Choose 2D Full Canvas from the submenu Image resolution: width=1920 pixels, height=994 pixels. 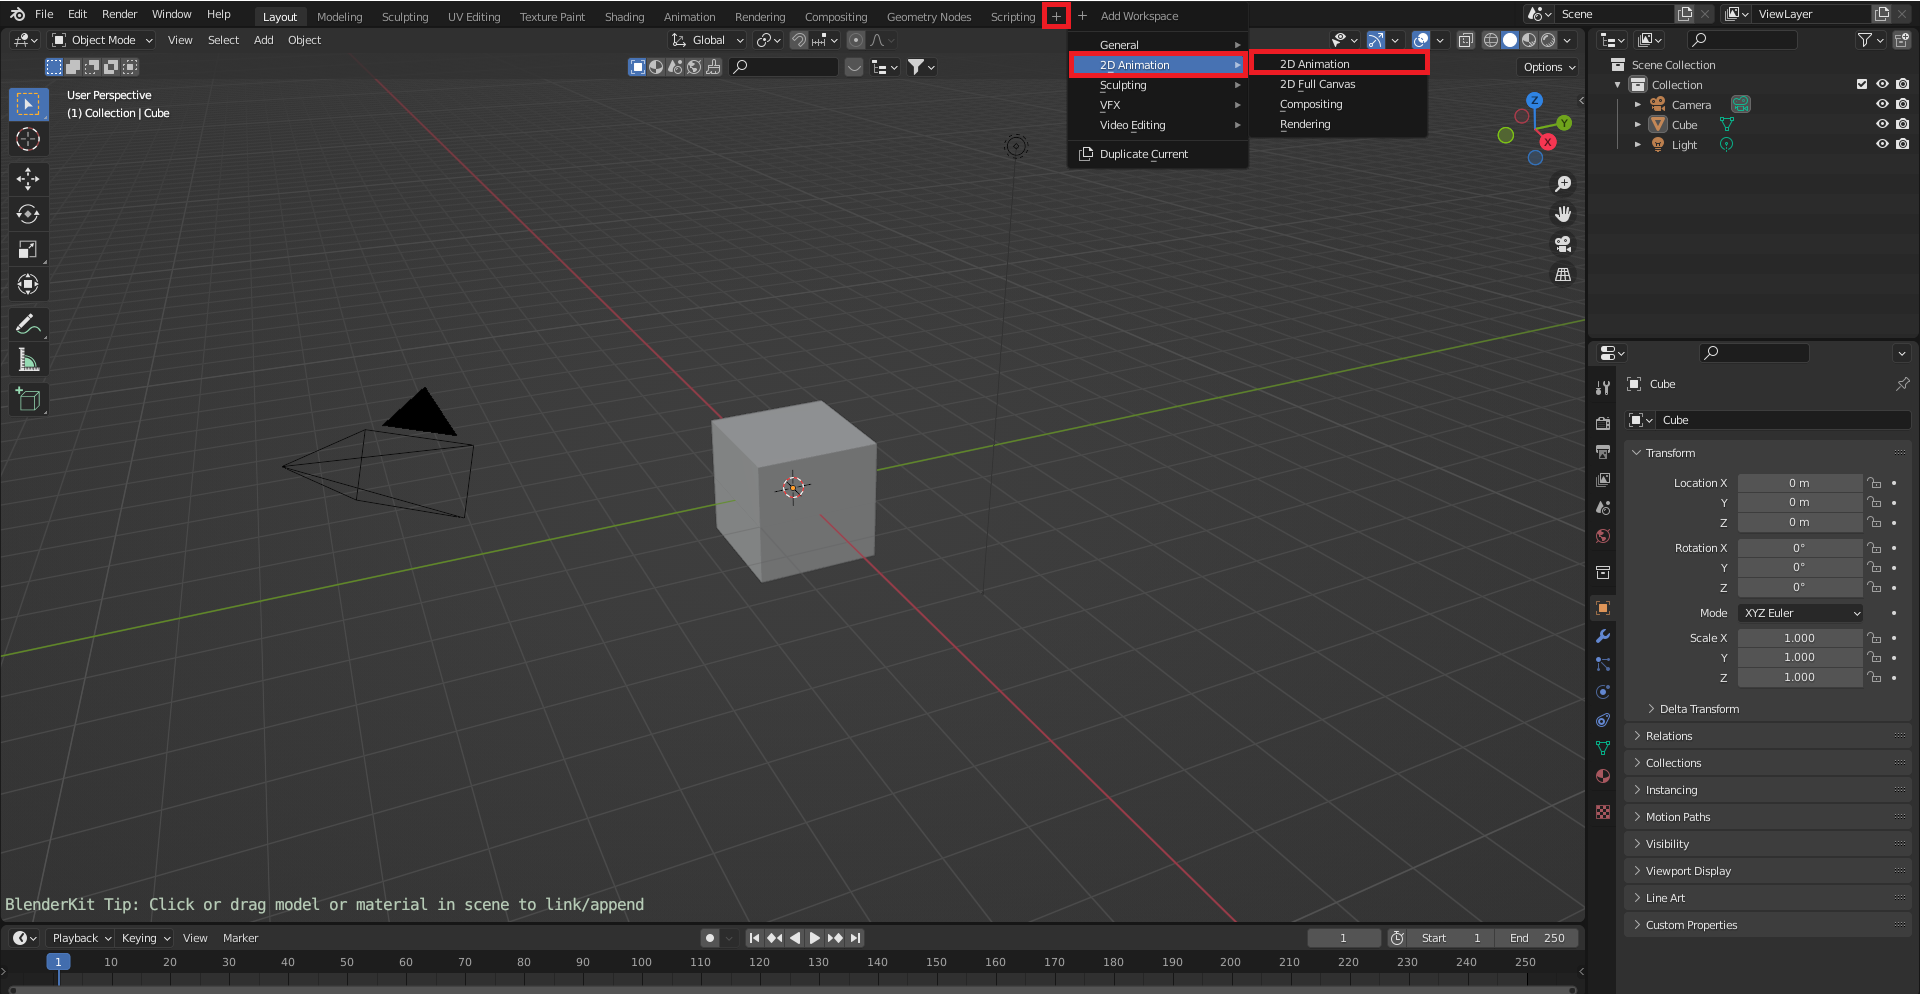(x=1316, y=84)
